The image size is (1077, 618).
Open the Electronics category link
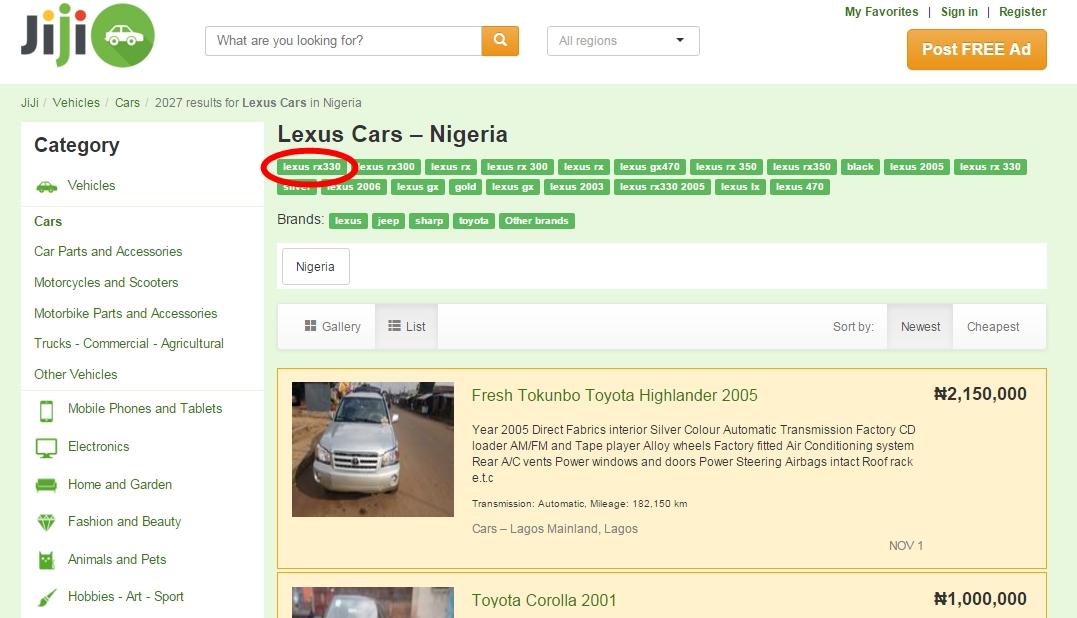[98, 446]
